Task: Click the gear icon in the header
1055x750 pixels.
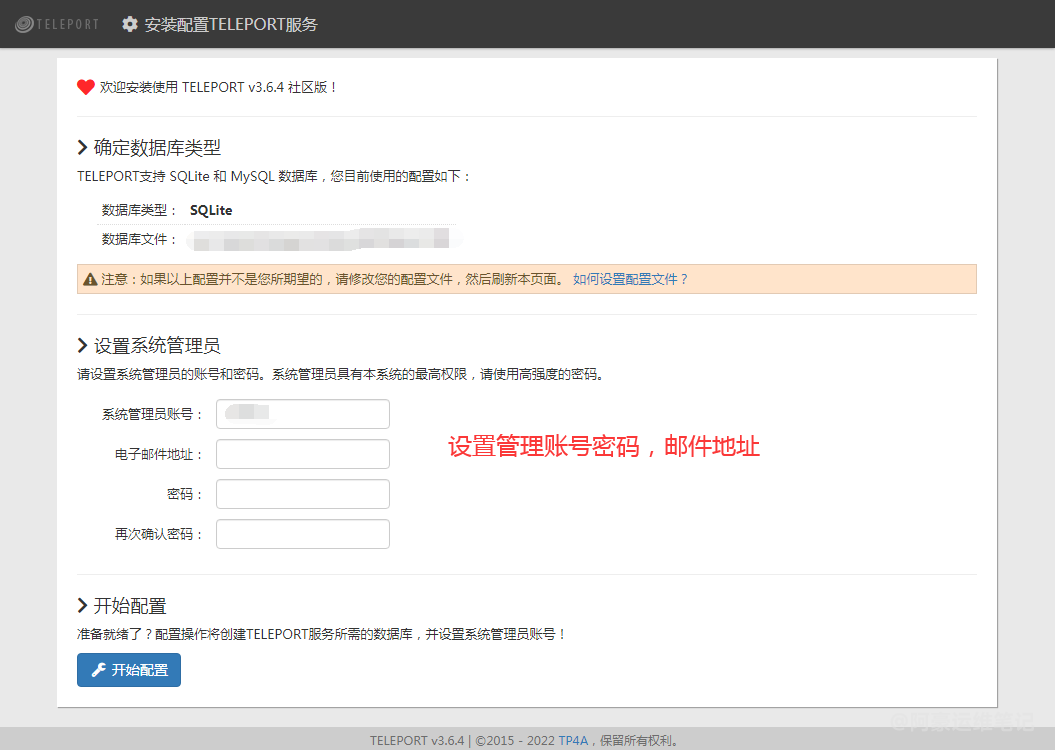Action: [x=130, y=24]
